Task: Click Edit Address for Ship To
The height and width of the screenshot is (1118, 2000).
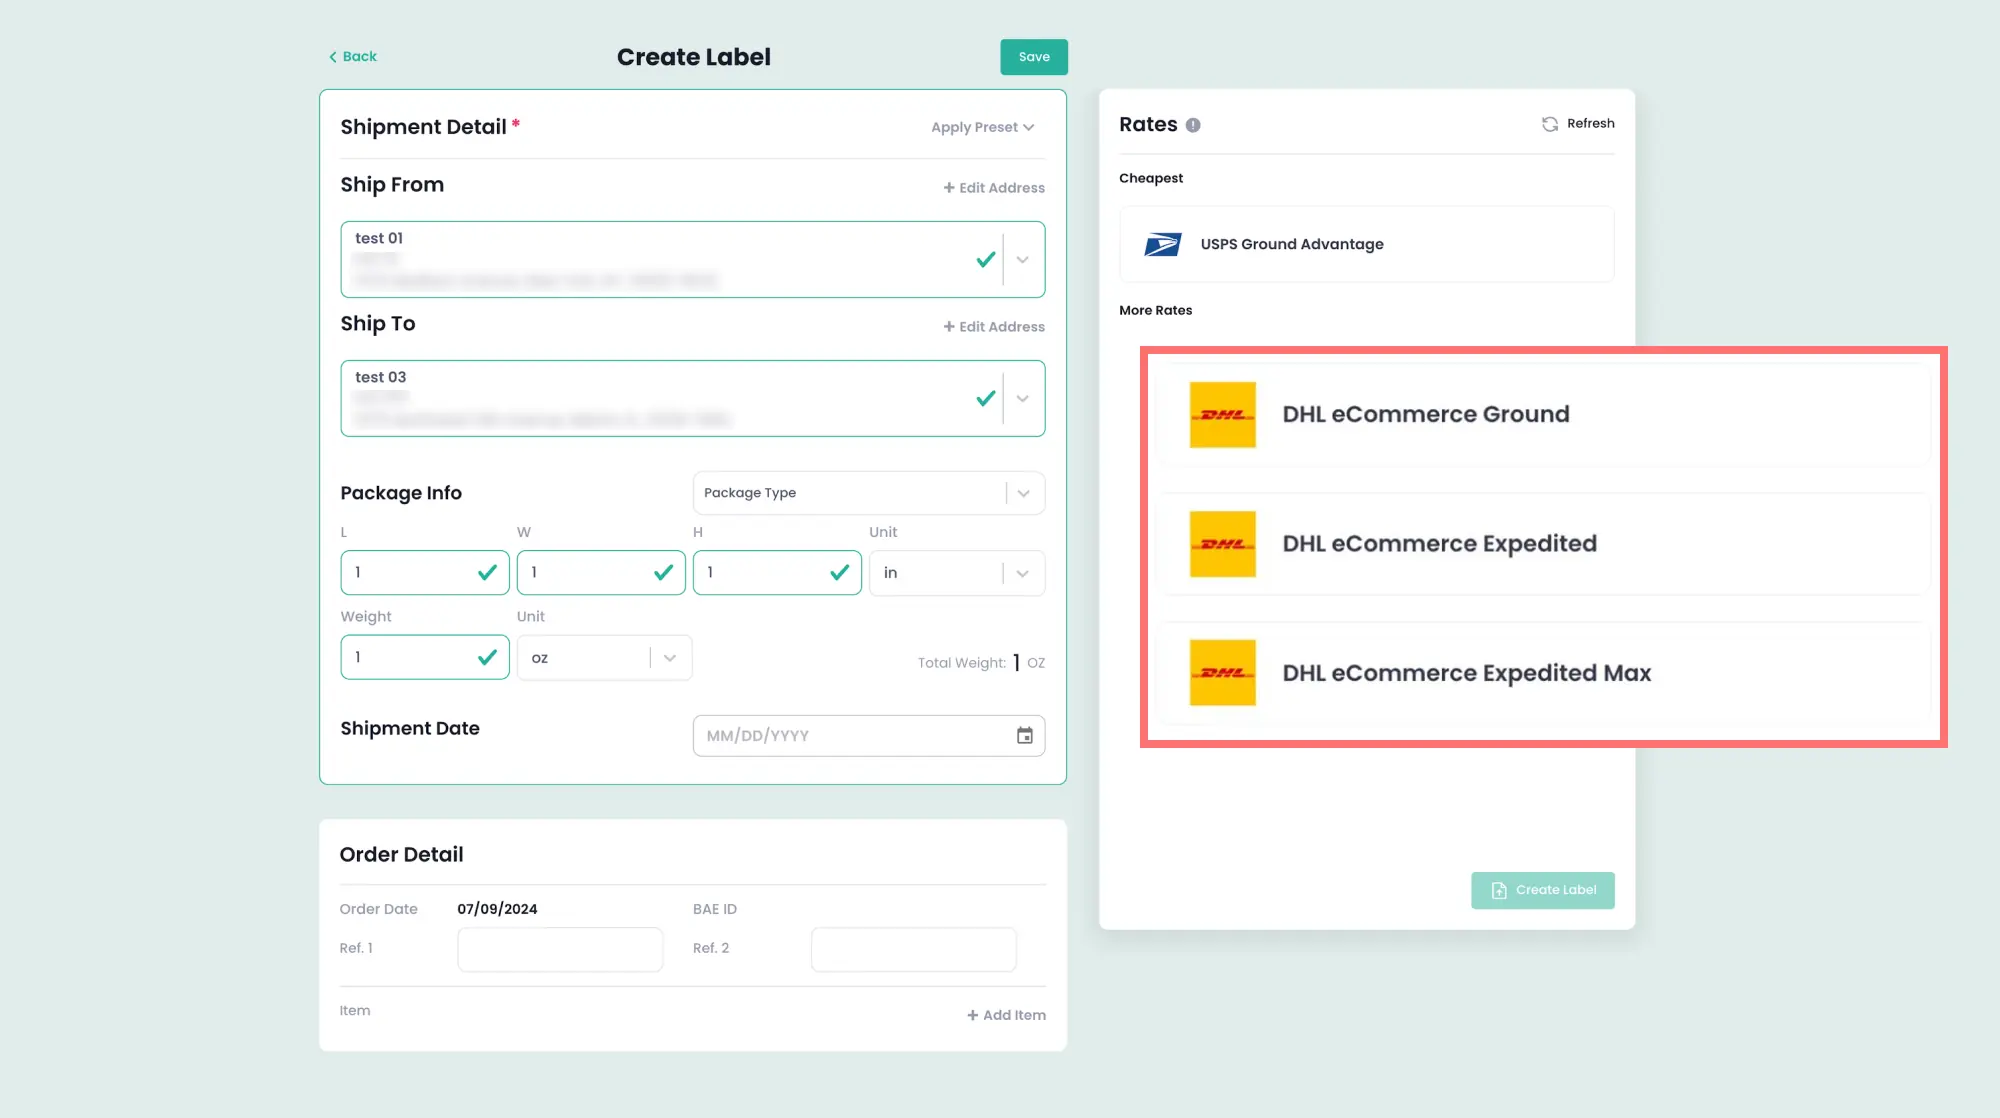Action: tap(994, 327)
